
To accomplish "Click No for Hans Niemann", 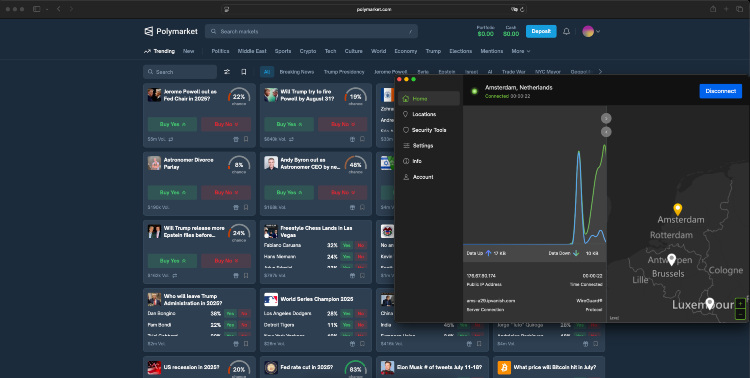I will 361,256.
